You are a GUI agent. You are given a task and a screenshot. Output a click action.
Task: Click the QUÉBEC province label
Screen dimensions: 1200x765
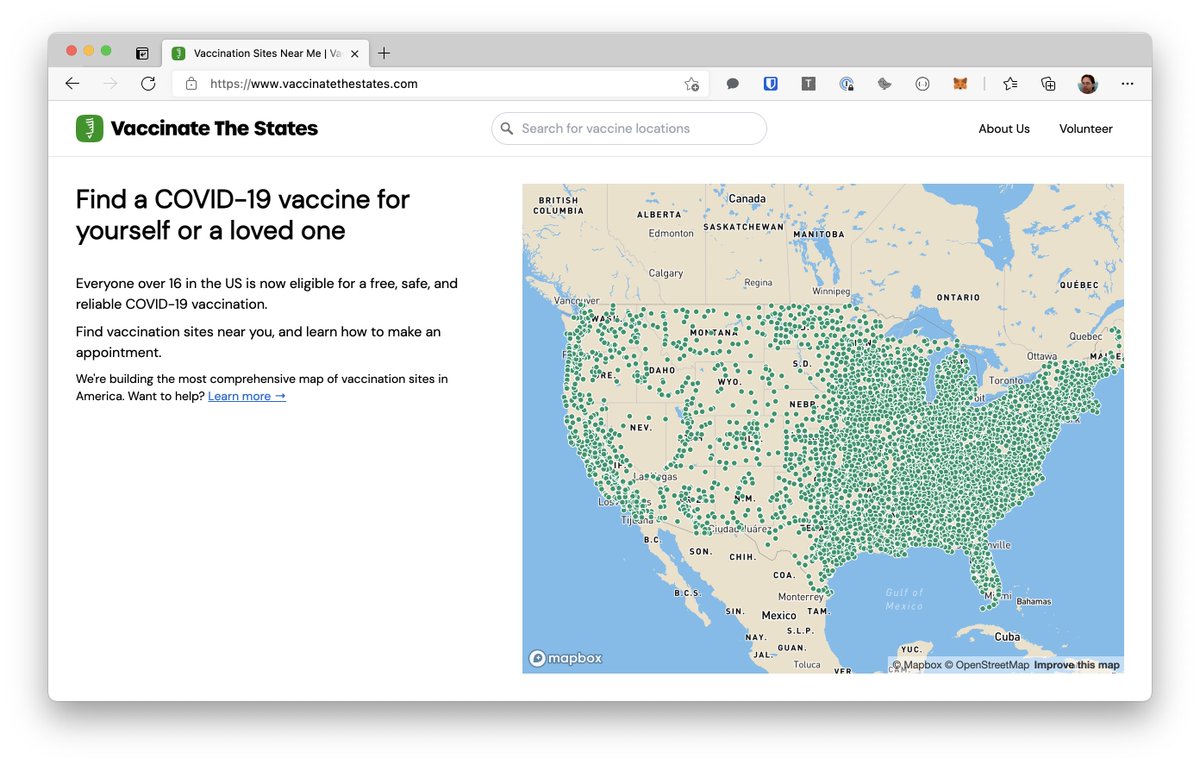click(x=1079, y=285)
